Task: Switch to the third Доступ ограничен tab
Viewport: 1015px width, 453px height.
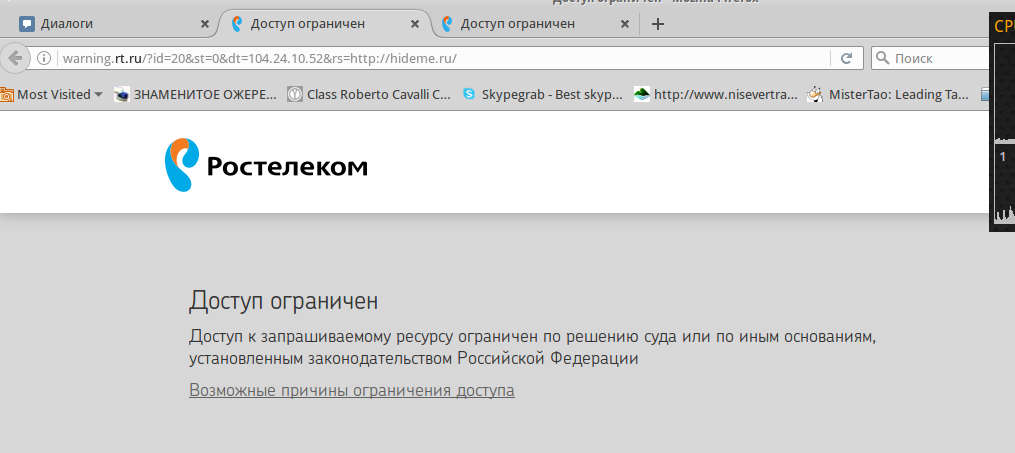Action: click(x=533, y=24)
